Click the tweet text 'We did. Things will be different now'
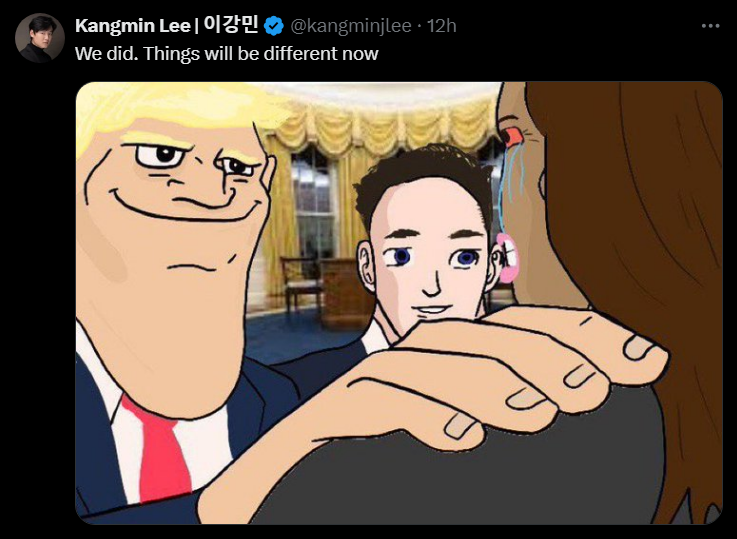737x539 pixels. 227,54
